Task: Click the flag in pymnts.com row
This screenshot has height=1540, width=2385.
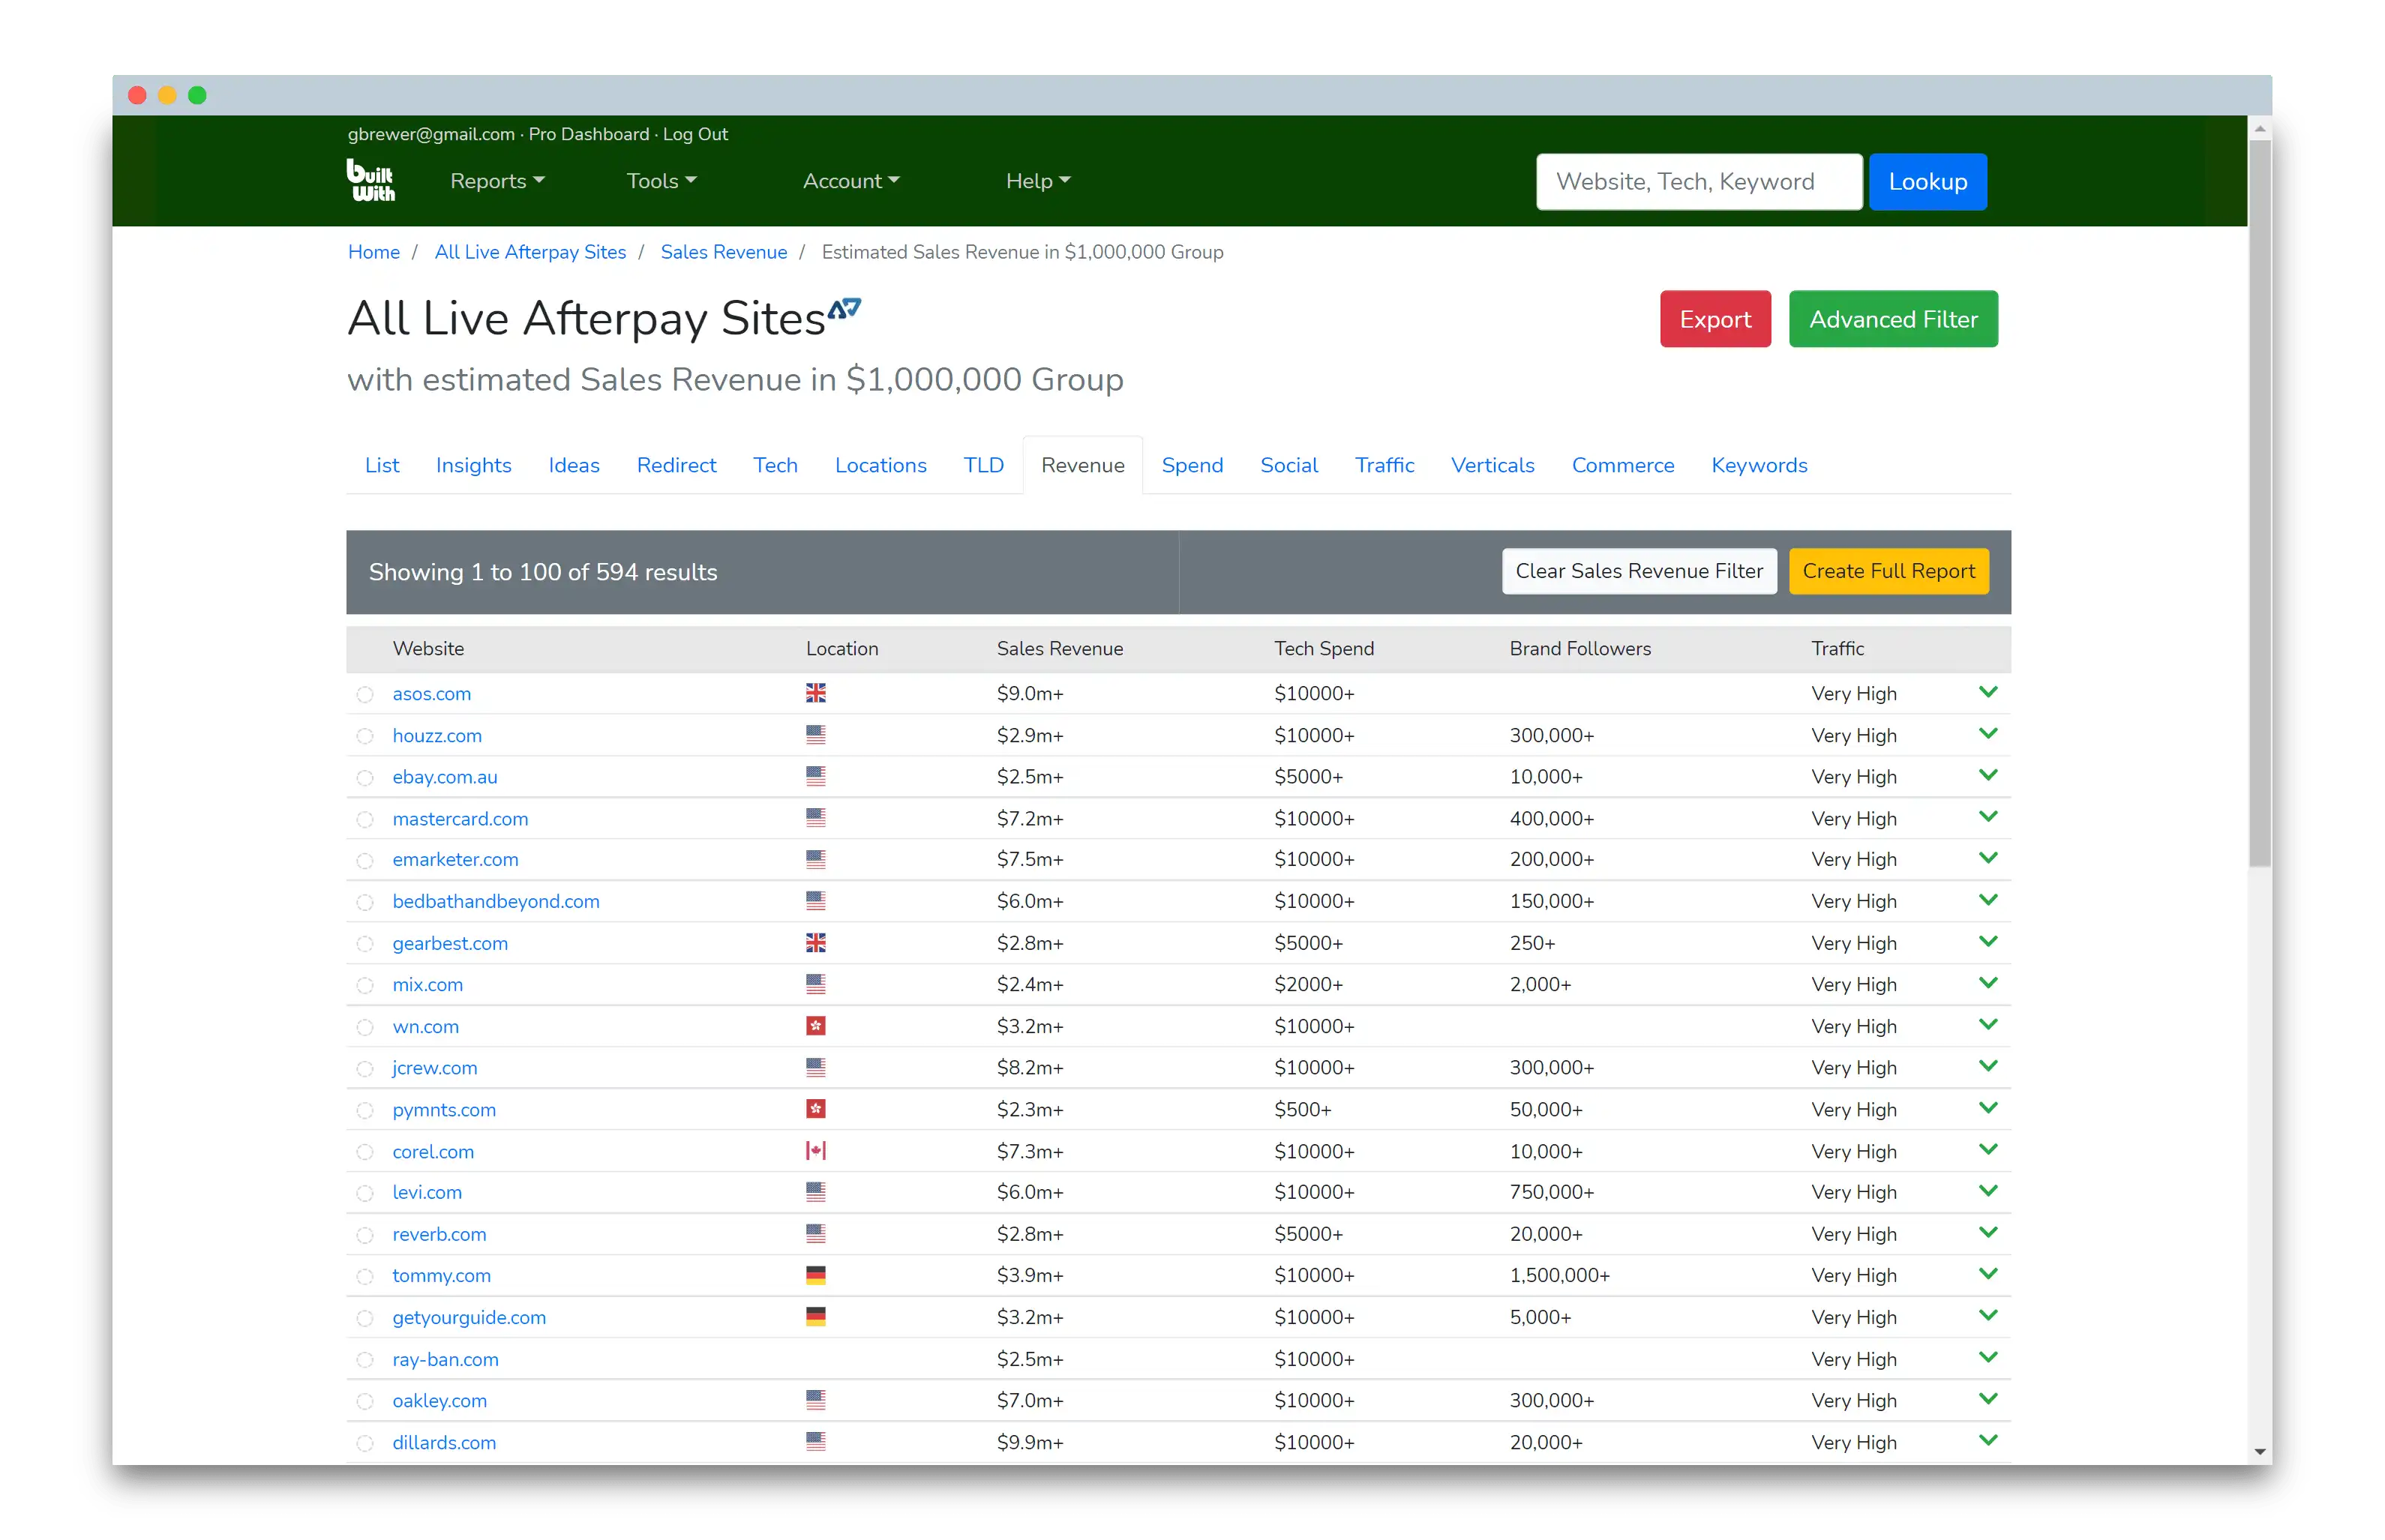Action: (x=816, y=1109)
